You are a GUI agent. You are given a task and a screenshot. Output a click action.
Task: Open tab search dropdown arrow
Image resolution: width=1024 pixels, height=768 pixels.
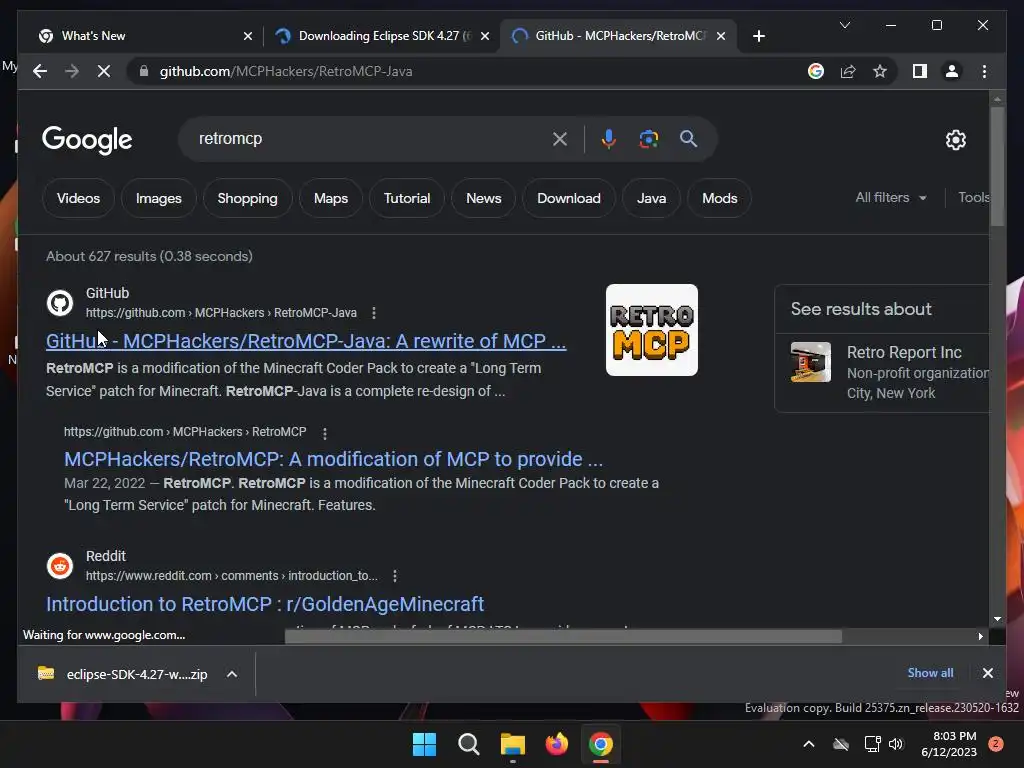tap(844, 25)
